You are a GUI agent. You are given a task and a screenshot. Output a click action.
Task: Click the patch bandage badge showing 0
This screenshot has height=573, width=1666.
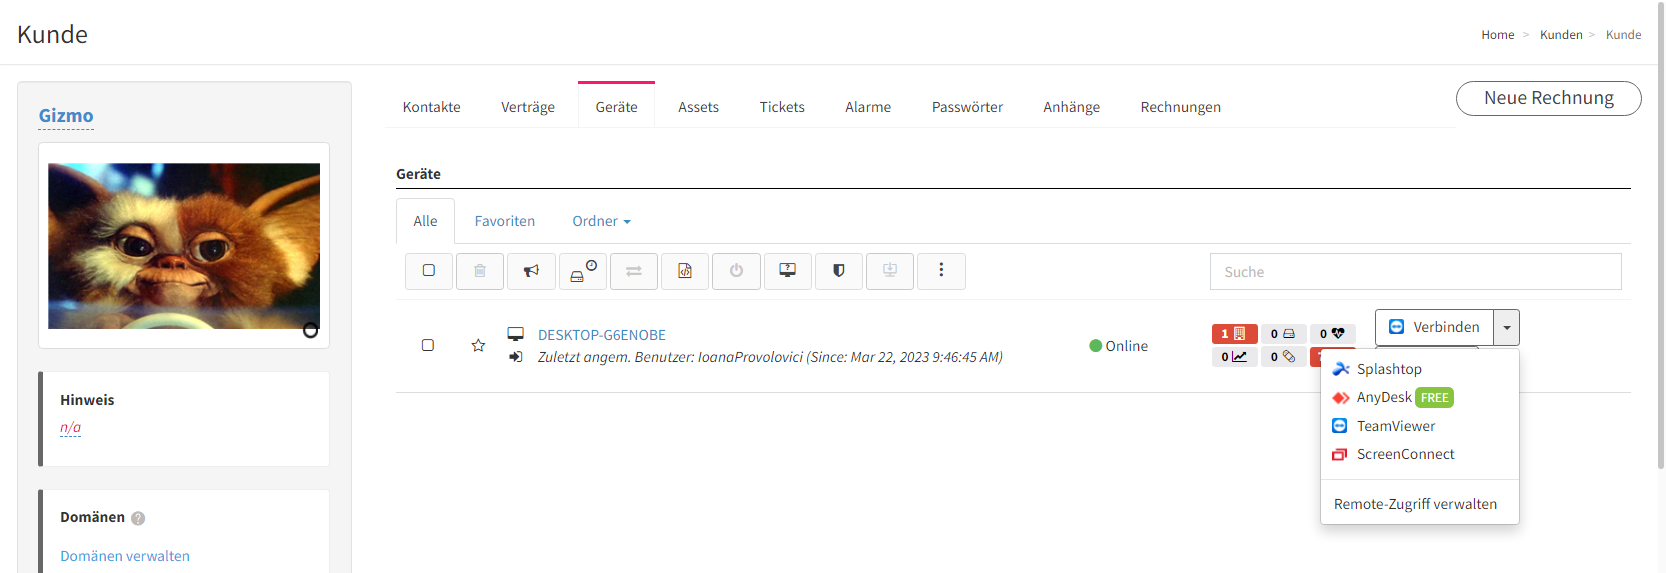click(x=1283, y=357)
